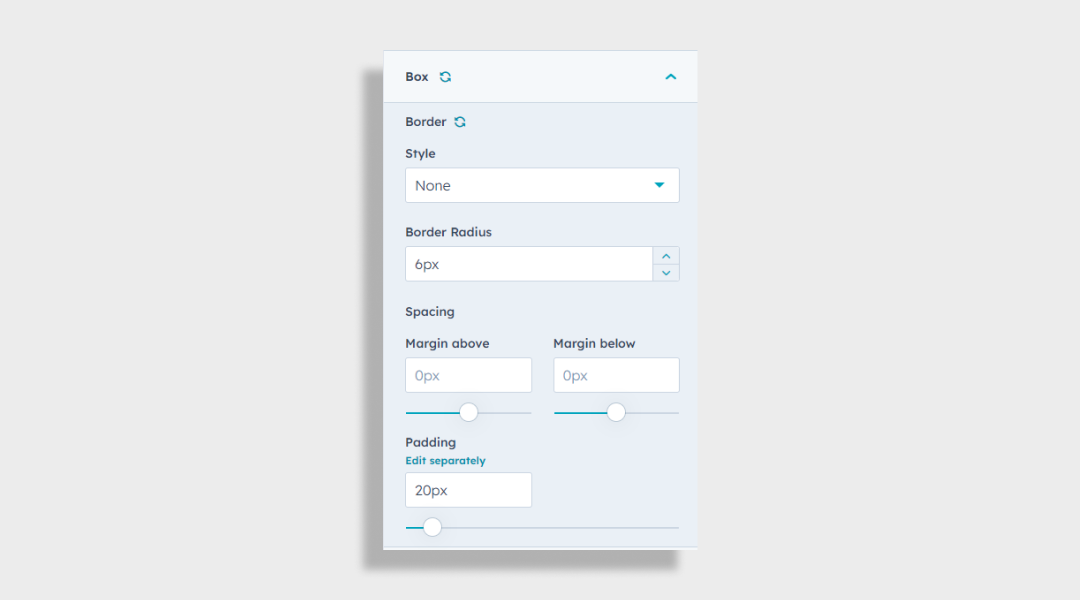Viewport: 1080px width, 600px height.
Task: Decrease Border Radius with down stepper
Action: click(x=666, y=273)
